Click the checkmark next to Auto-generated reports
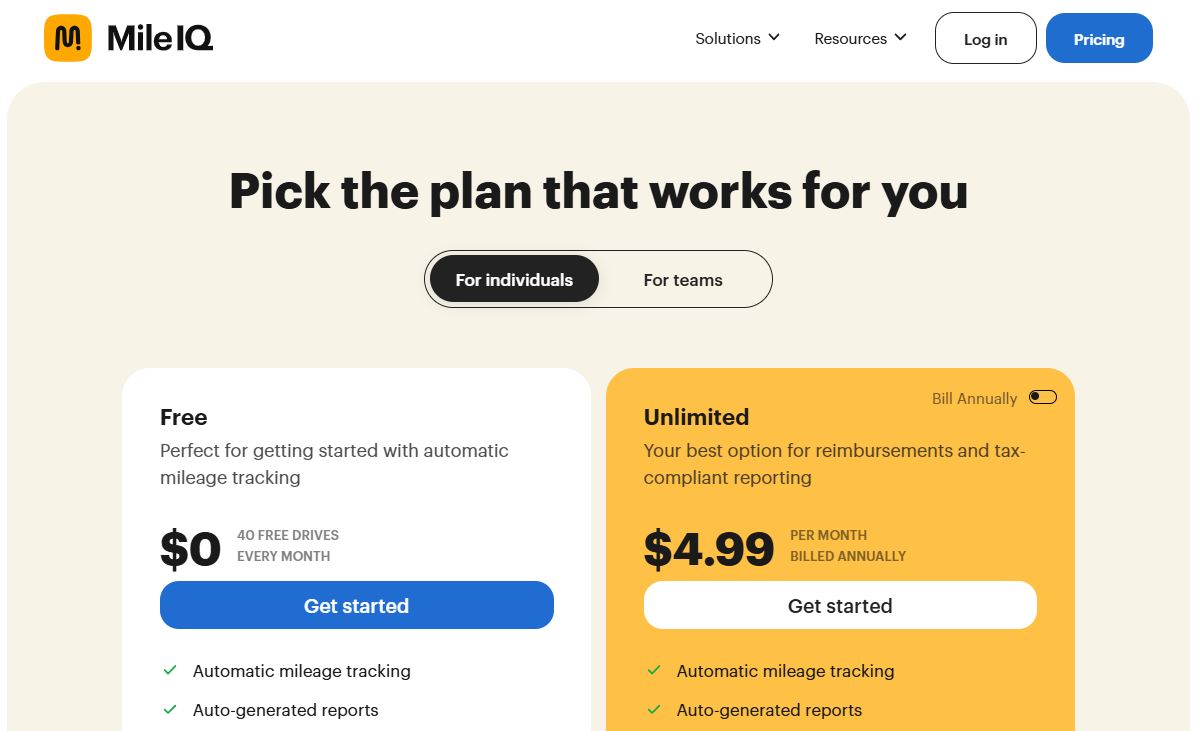Screen dimensions: 1199x731 pos(170,710)
